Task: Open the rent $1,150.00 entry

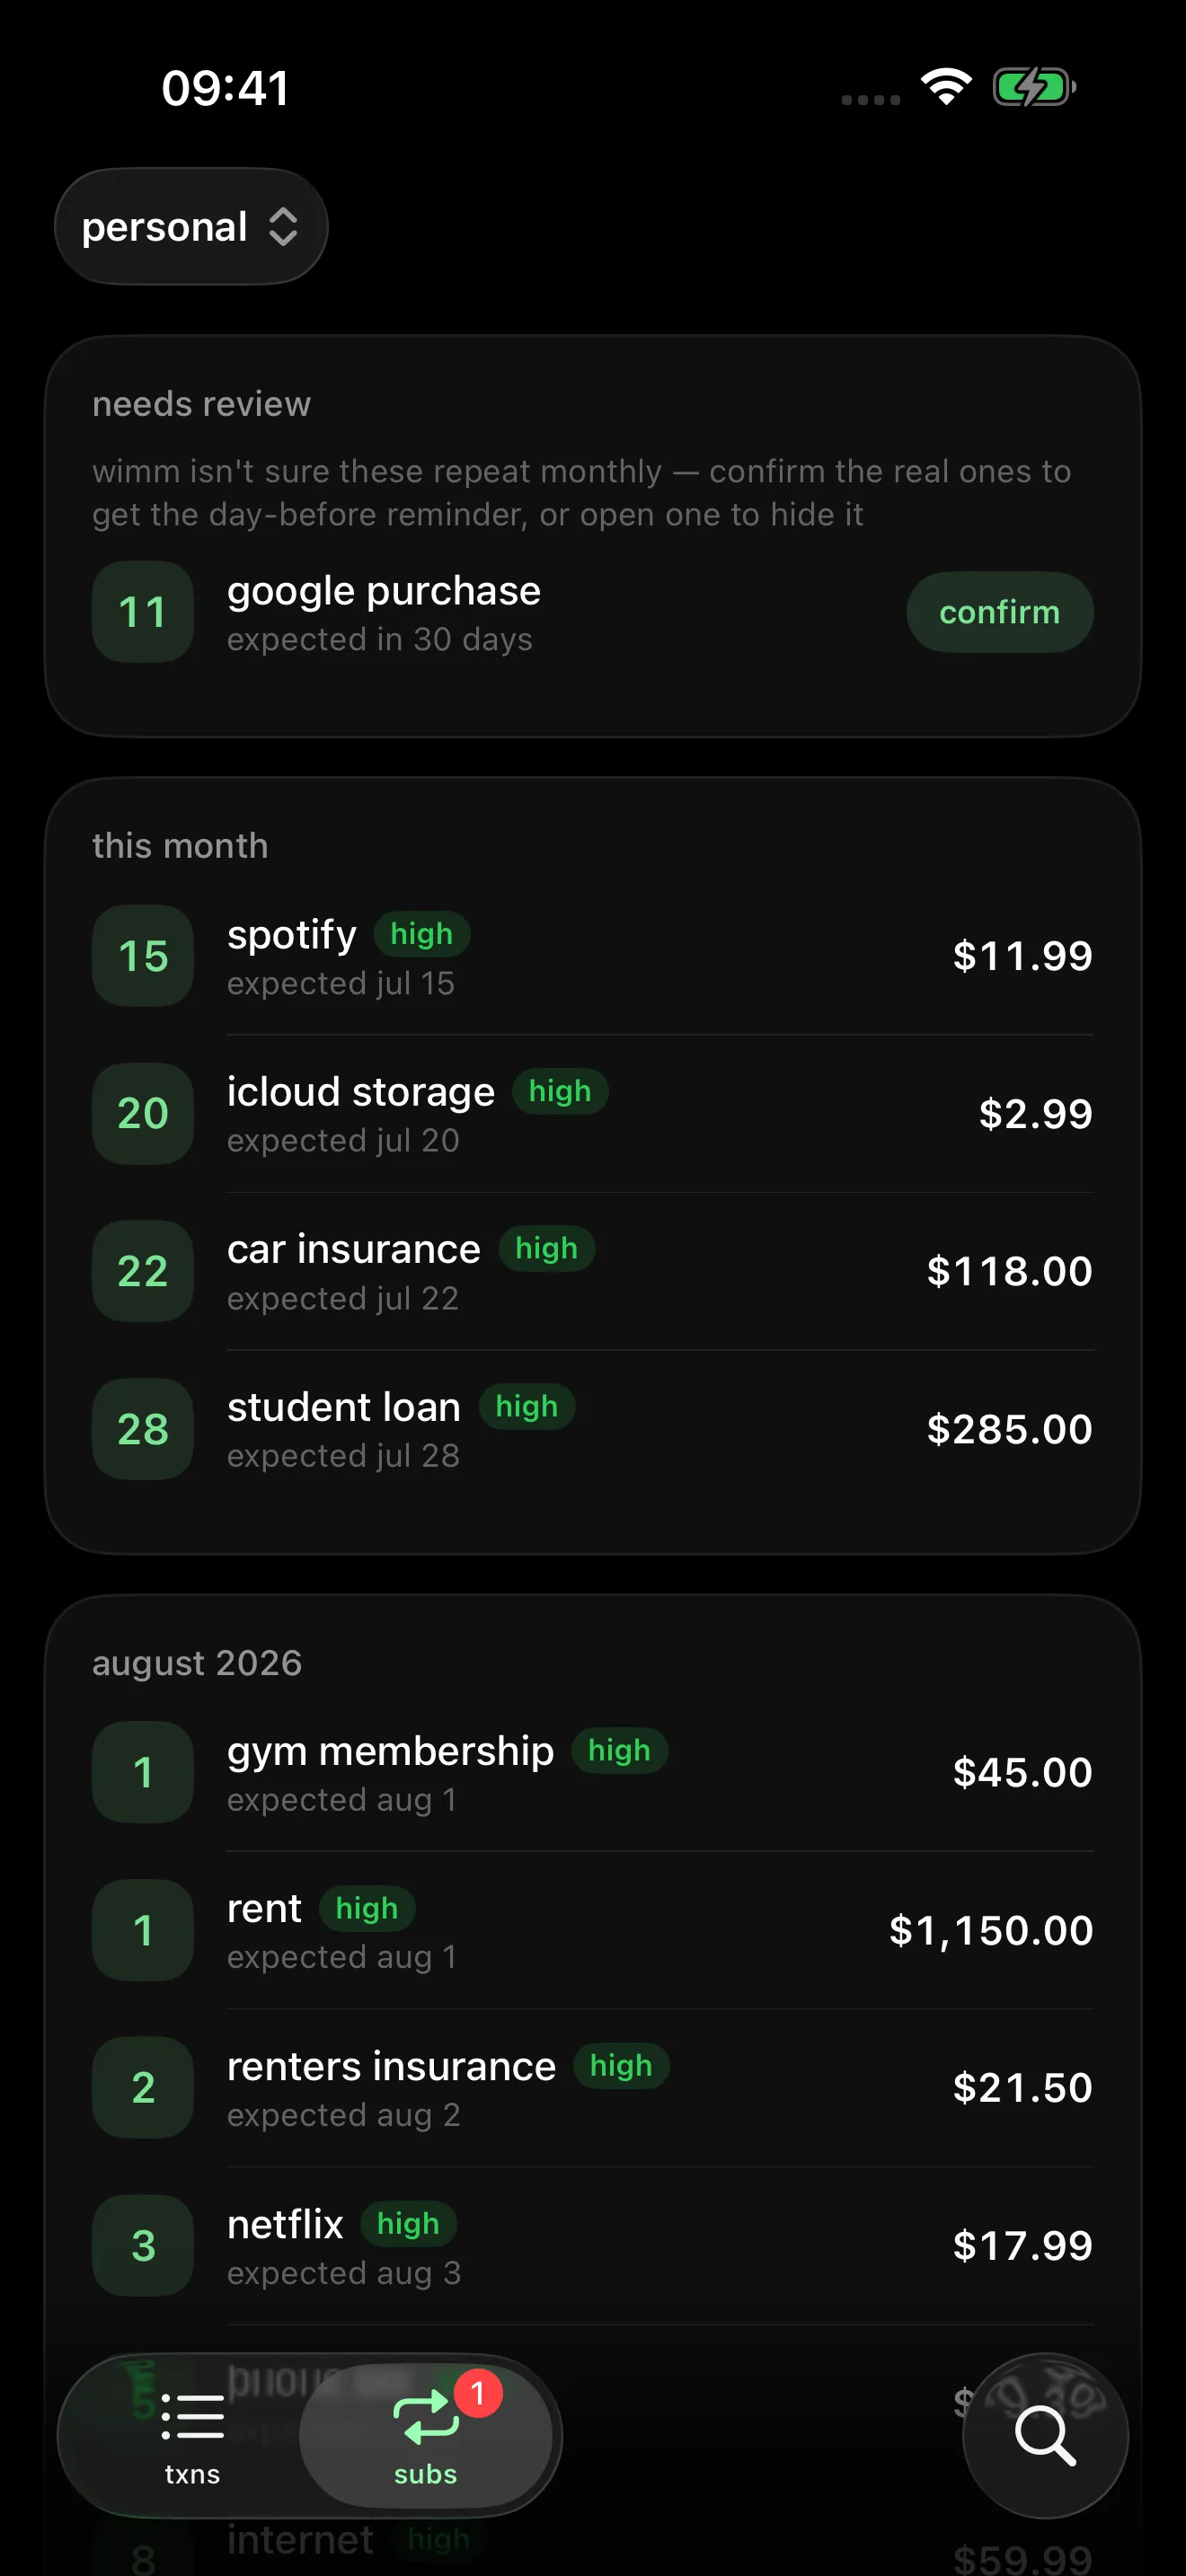Action: 593,1930
